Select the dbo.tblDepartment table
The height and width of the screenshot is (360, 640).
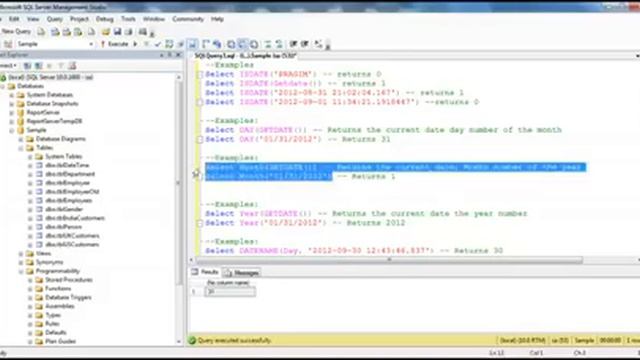tap(70, 174)
